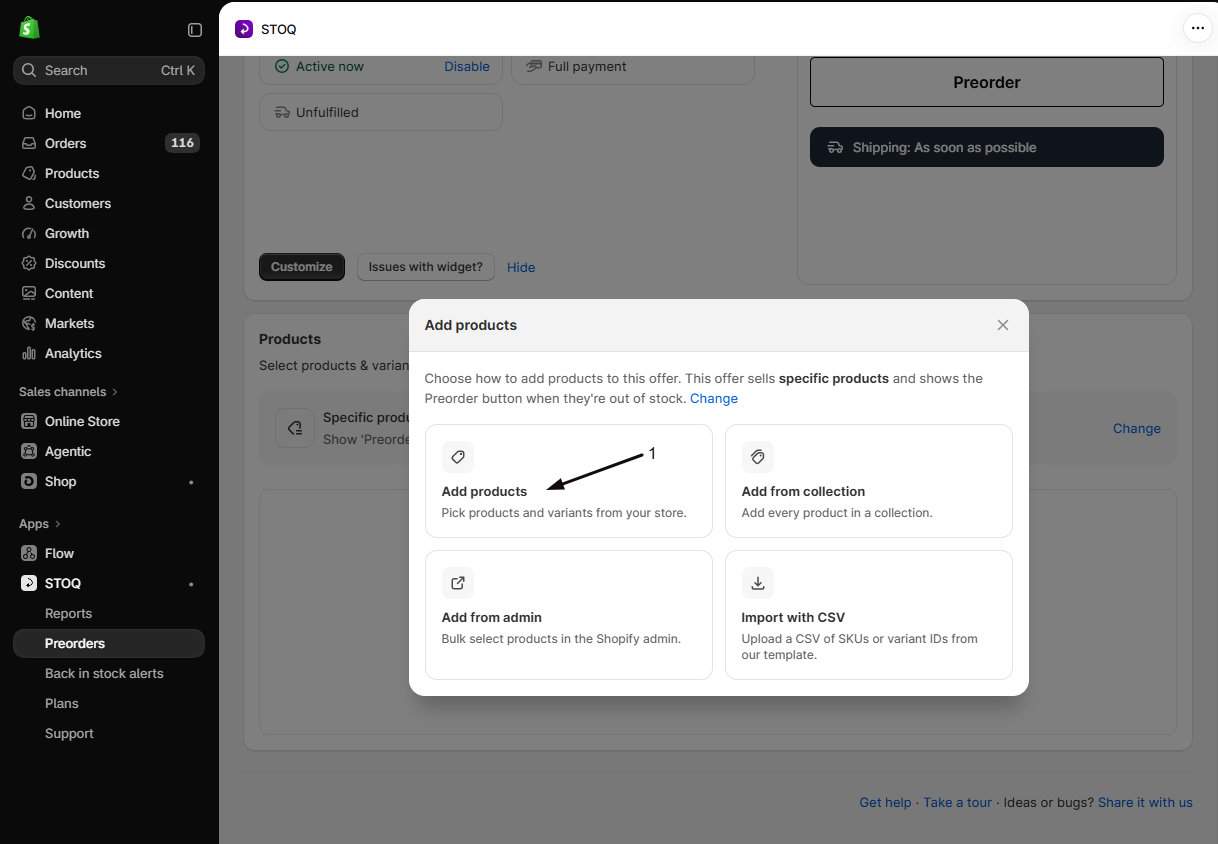
Task: Click the Shop app icon
Action: (29, 481)
